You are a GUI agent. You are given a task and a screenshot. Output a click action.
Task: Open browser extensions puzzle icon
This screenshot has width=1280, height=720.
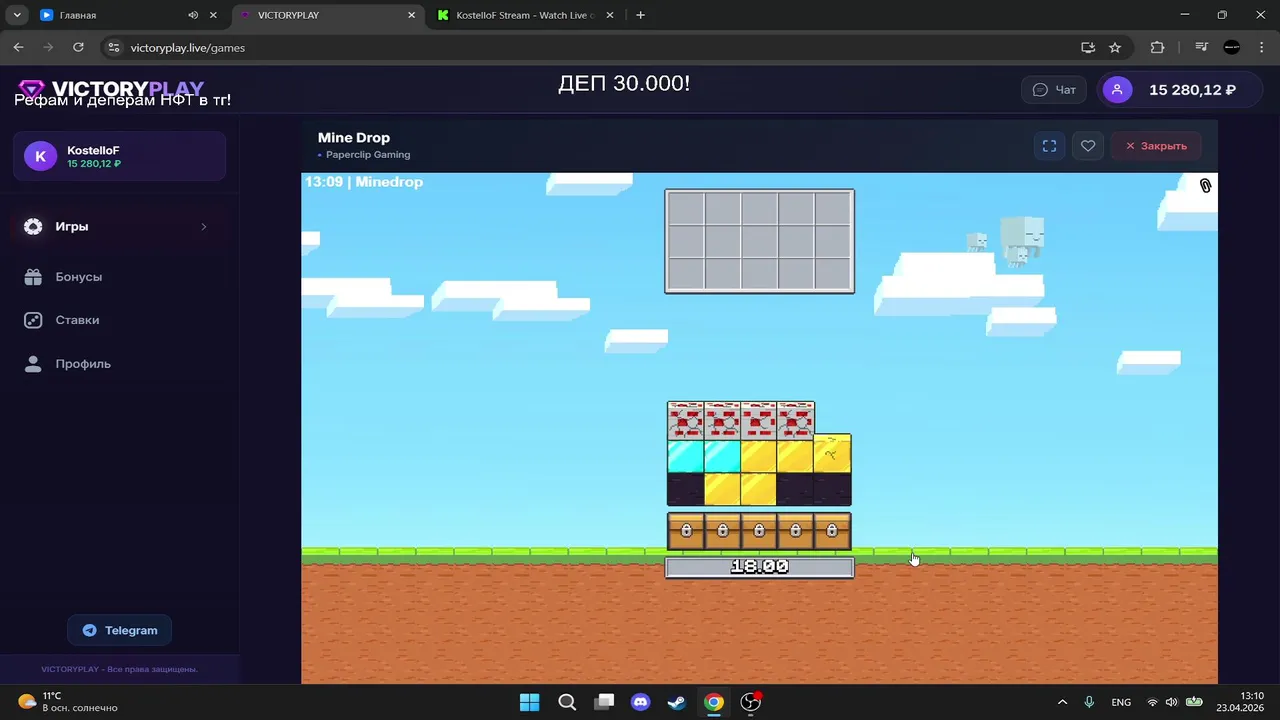[1158, 47]
